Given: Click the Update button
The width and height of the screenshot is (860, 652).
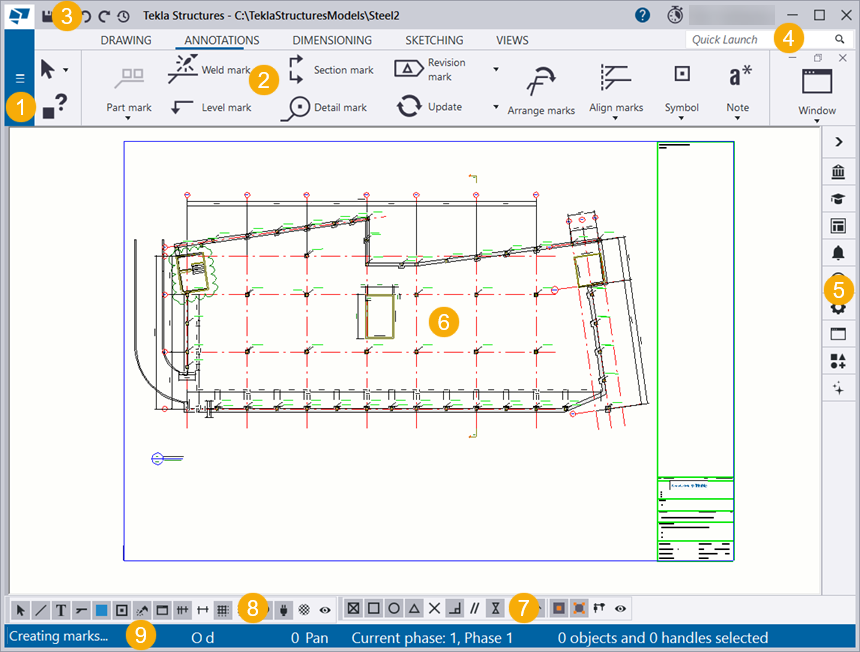Looking at the screenshot, I should pos(430,107).
